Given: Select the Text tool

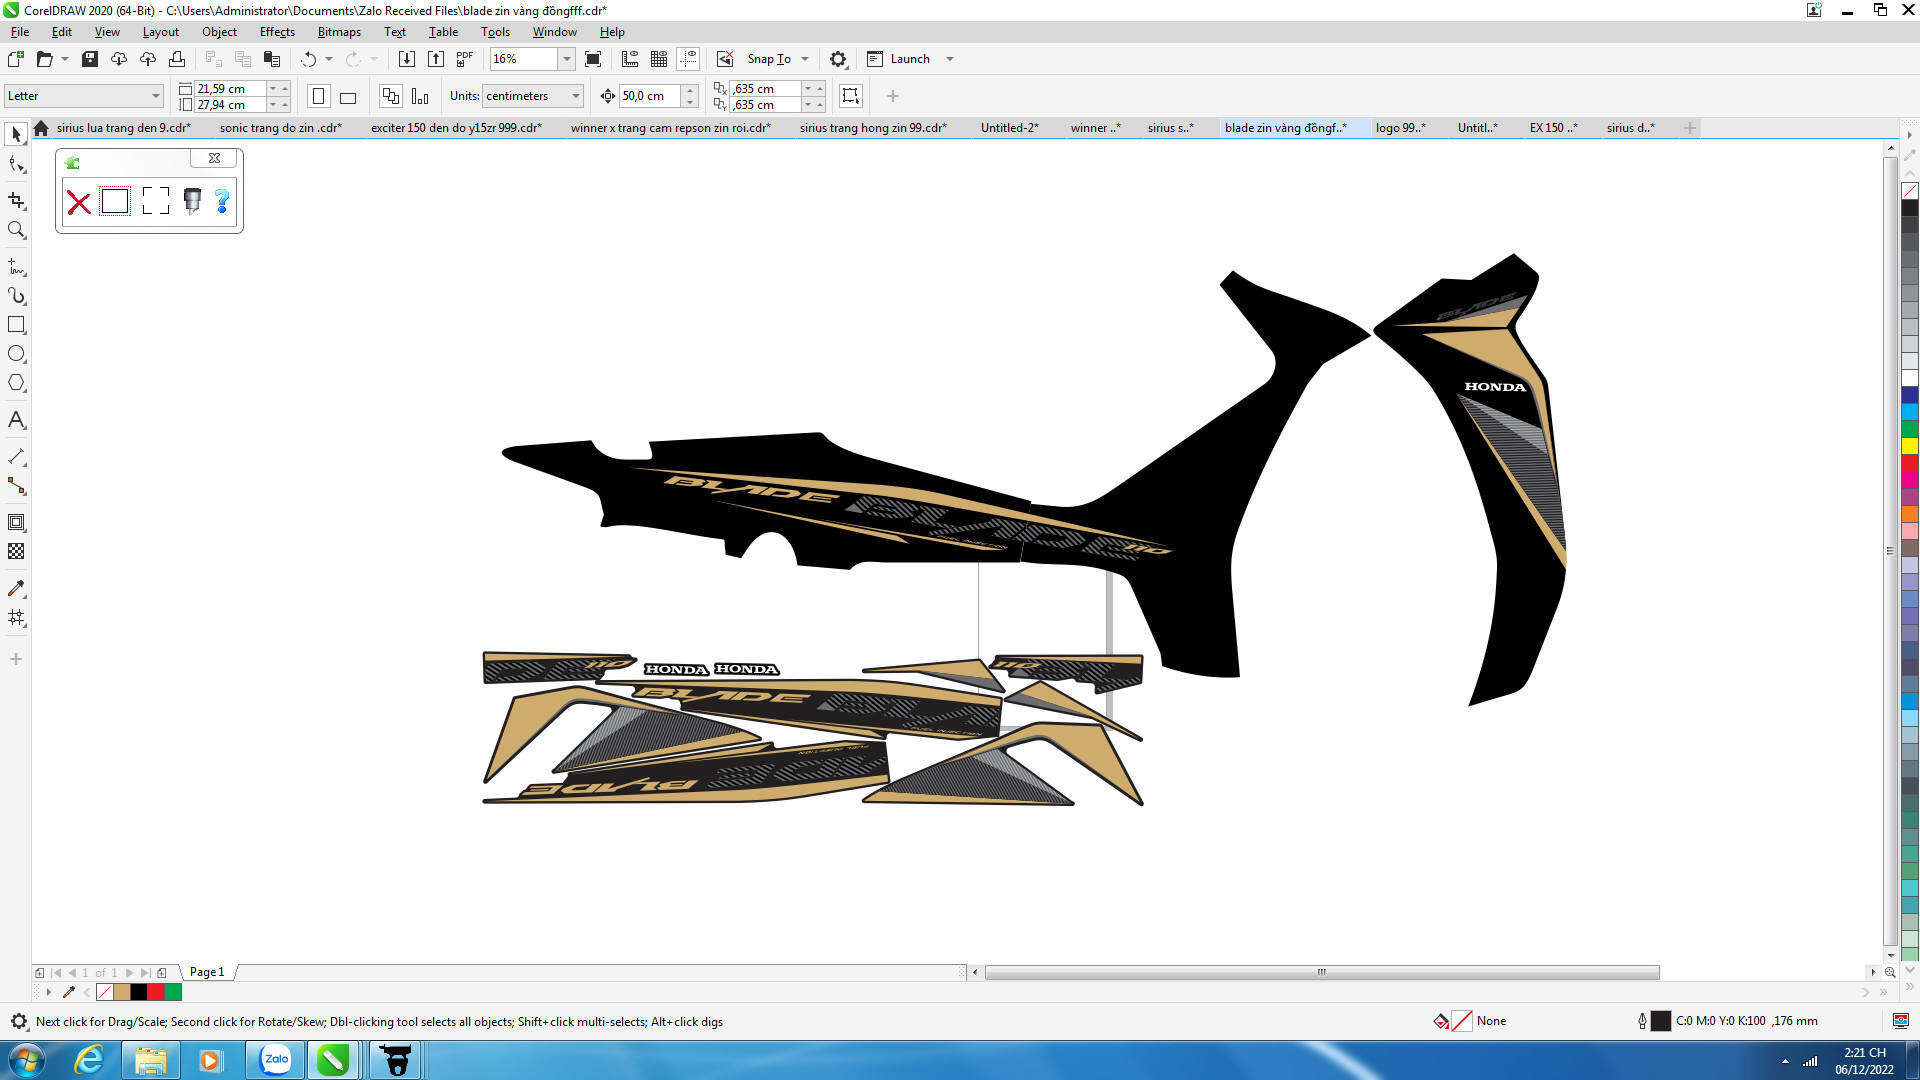Looking at the screenshot, I should [x=16, y=420].
